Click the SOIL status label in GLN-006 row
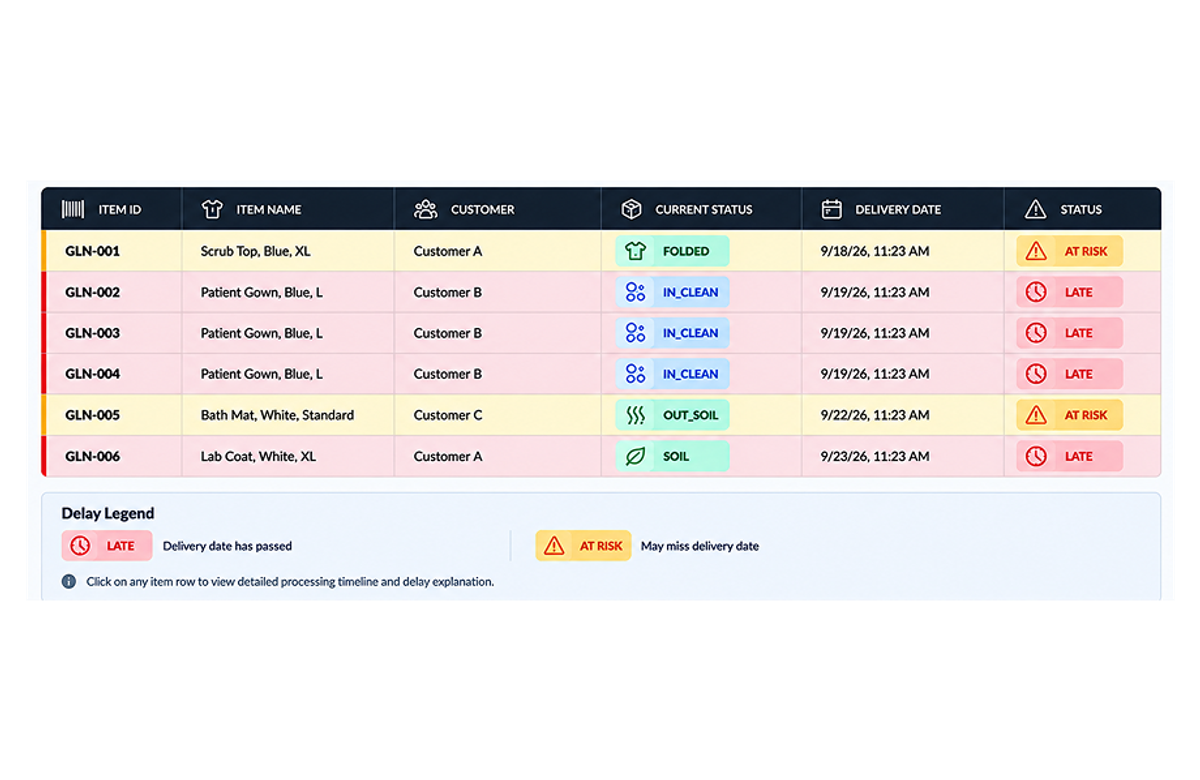 [x=676, y=456]
